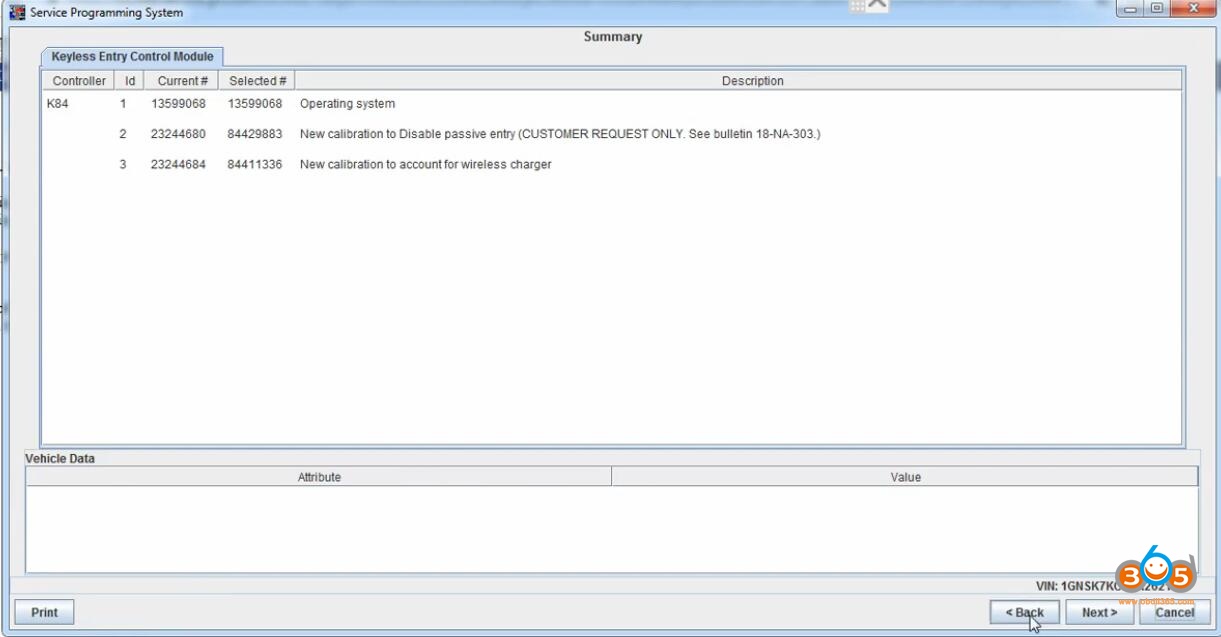Go back using the Back button
Screen dimensions: 1221x637
(1023, 611)
